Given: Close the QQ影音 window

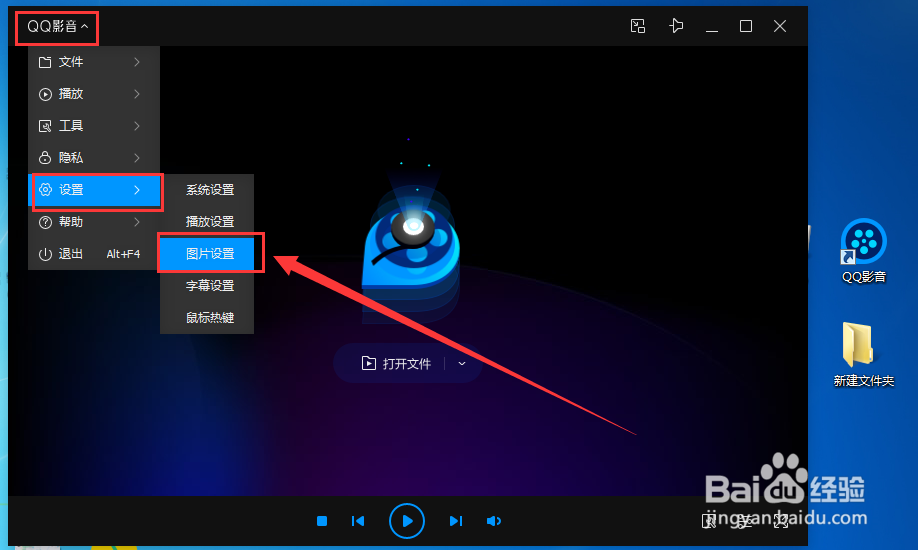Looking at the screenshot, I should pos(780,26).
